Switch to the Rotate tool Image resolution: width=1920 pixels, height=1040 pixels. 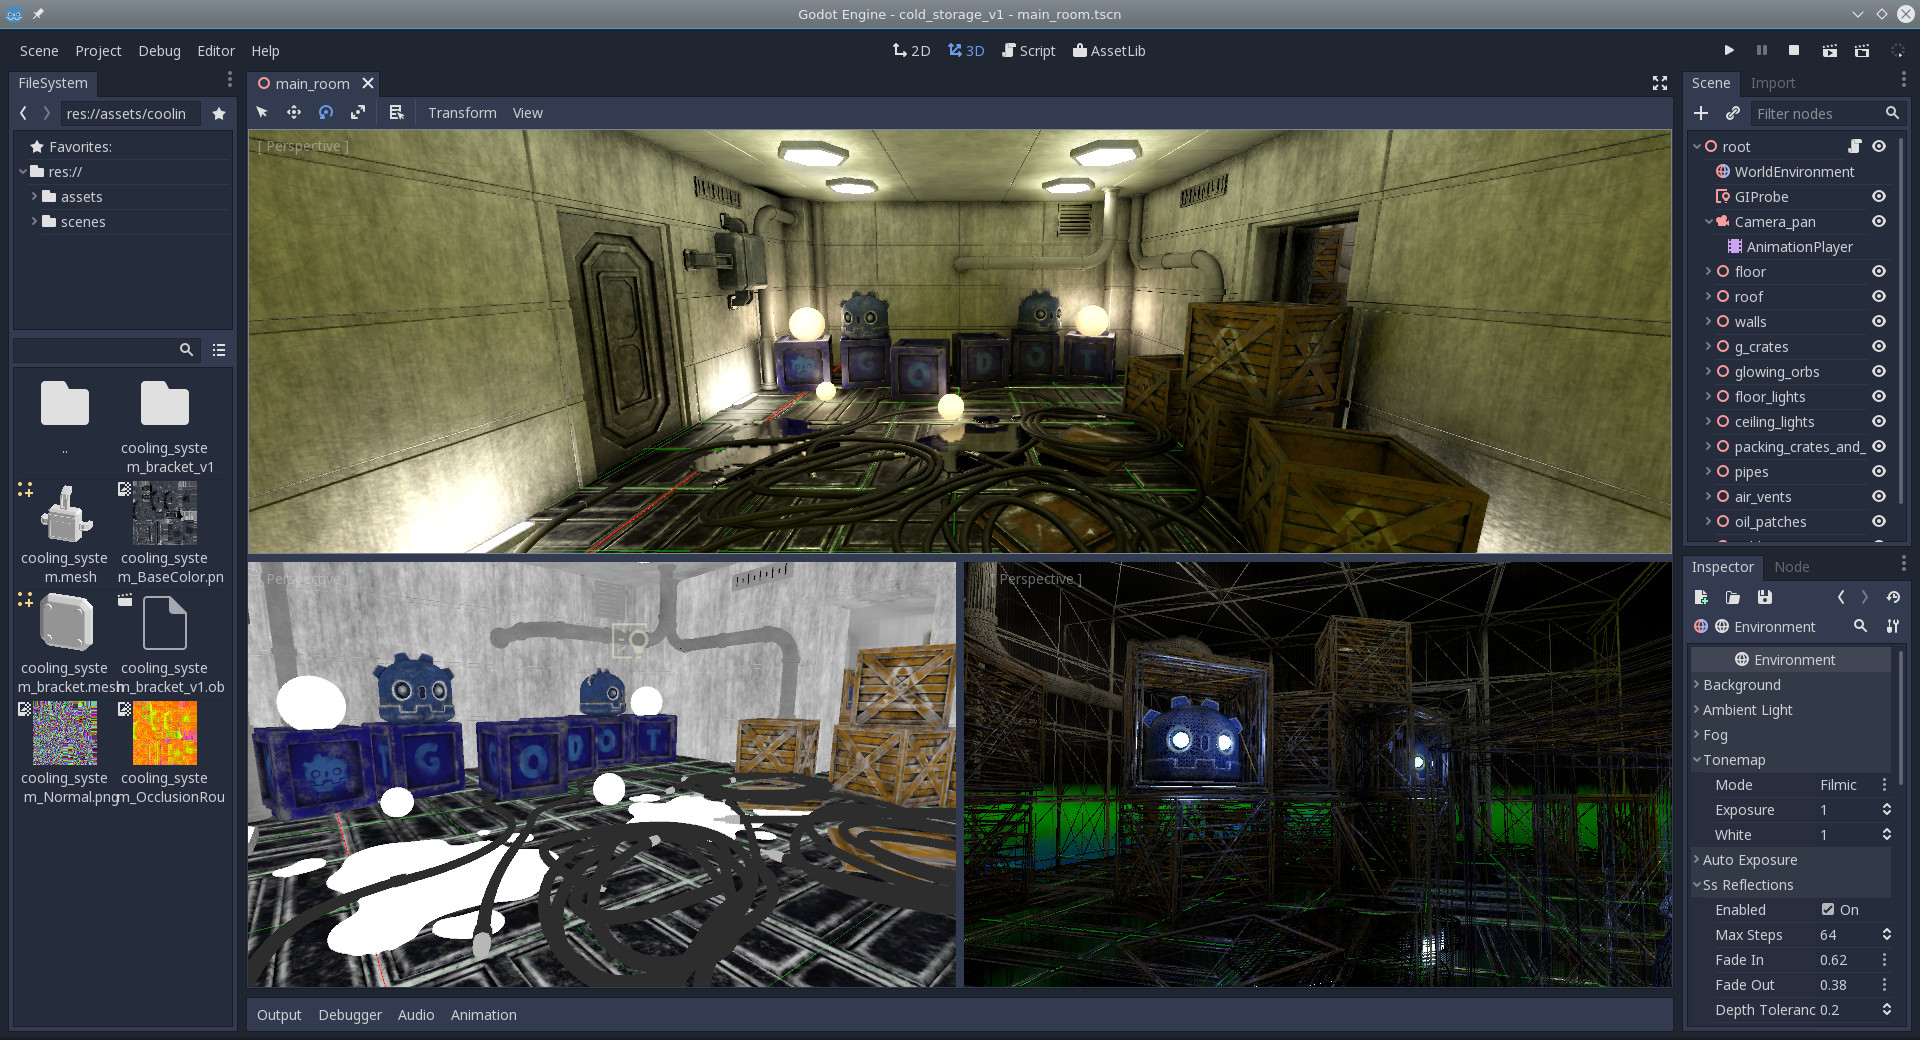coord(326,113)
